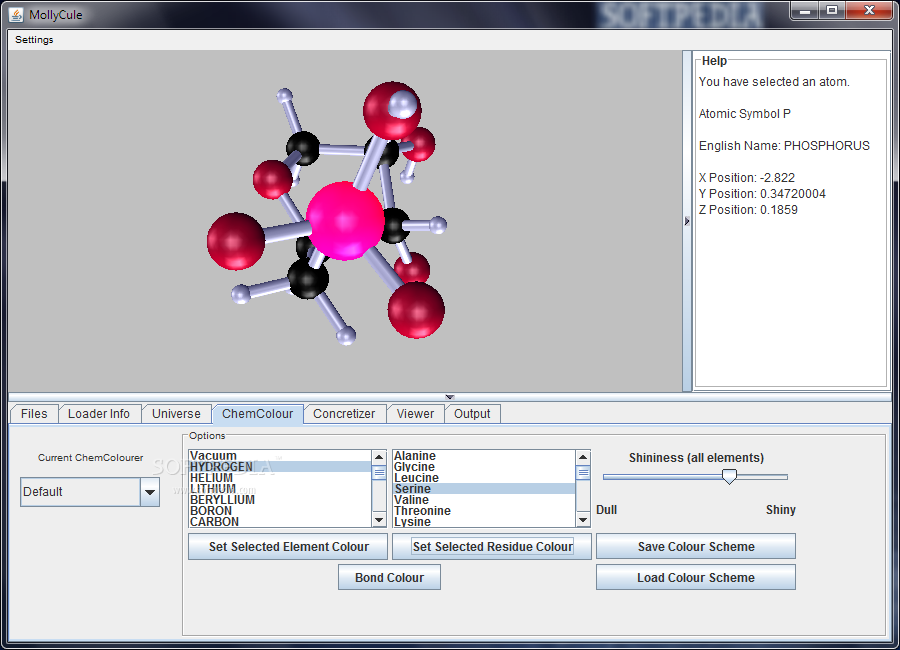Select Lysine in the residue list
900x650 pixels.
click(x=483, y=521)
